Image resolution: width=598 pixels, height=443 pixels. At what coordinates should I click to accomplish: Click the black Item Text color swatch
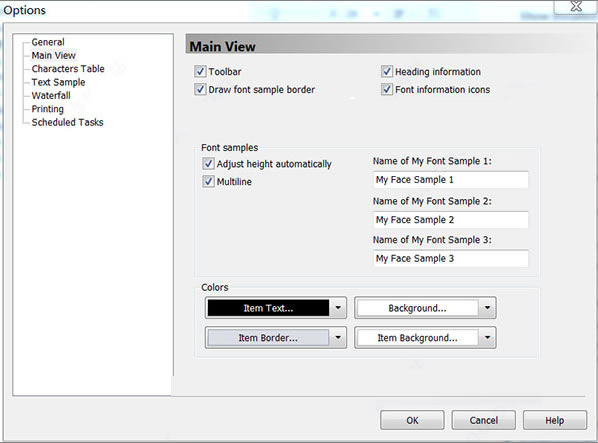coord(268,308)
